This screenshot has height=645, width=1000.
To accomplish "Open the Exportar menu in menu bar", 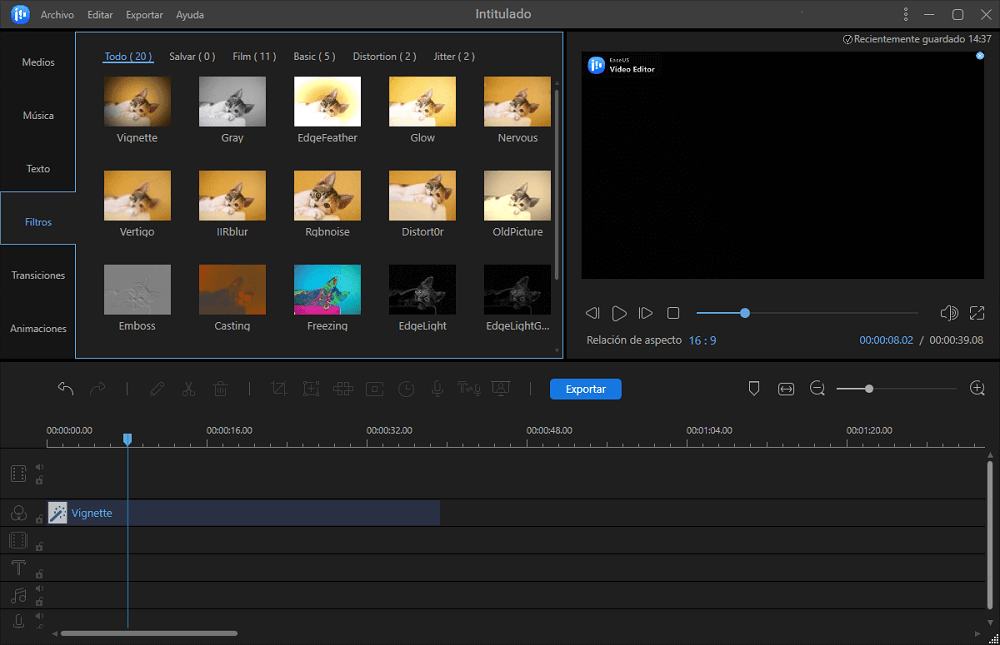I will pyautogui.click(x=144, y=14).
